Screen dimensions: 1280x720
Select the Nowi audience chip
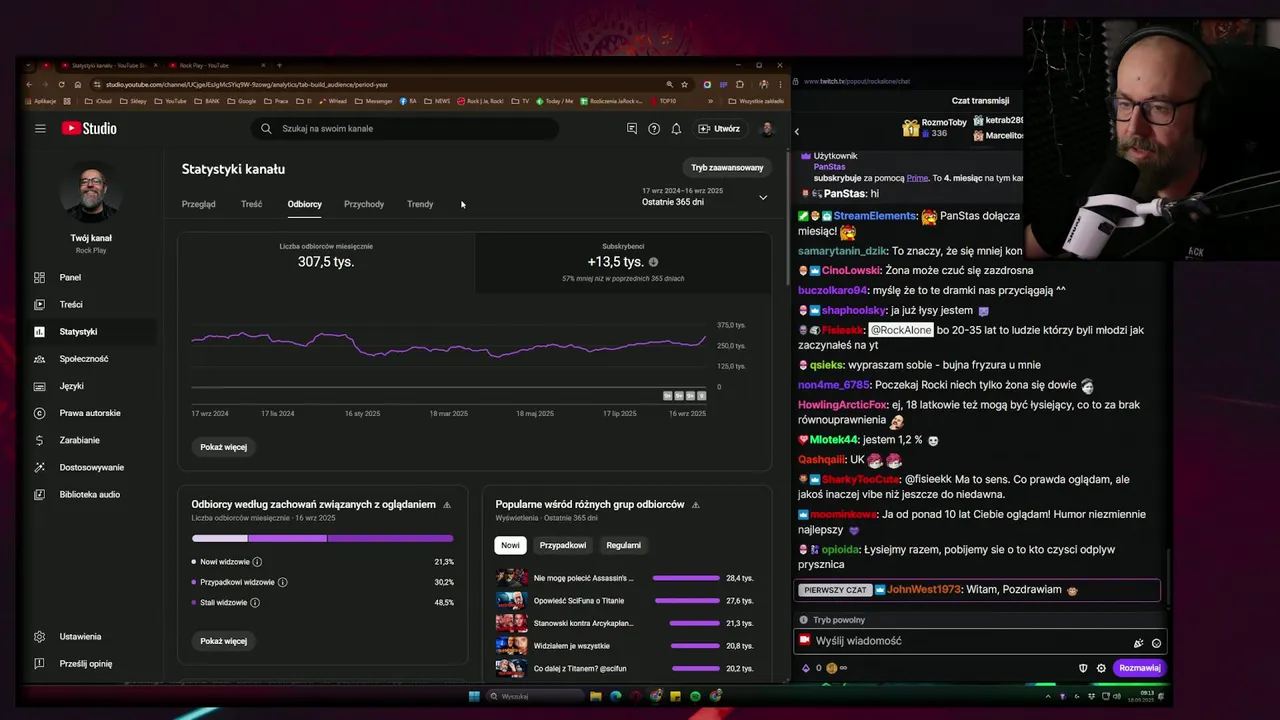point(510,545)
